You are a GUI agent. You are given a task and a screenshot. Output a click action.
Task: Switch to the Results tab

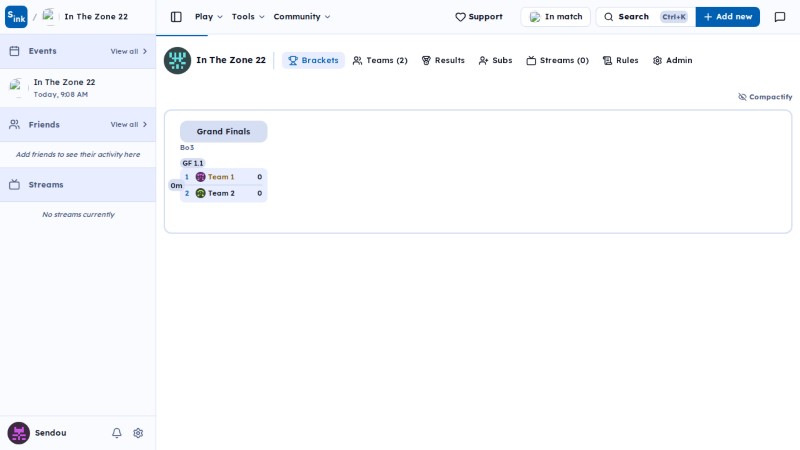click(x=443, y=60)
